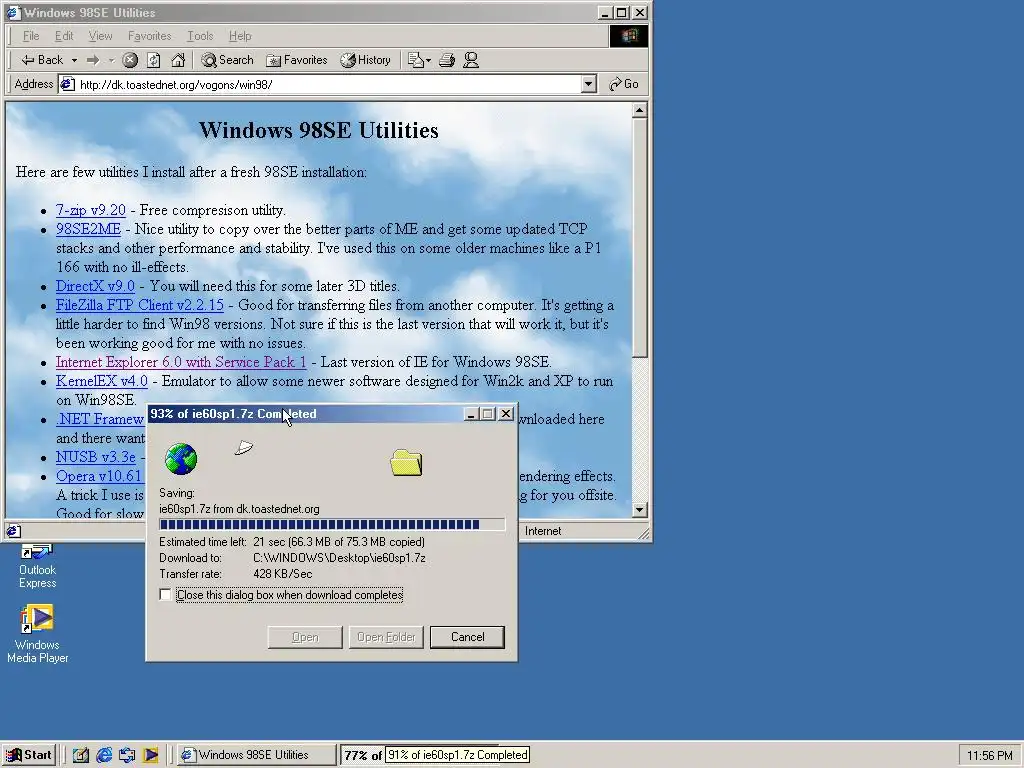The width and height of the screenshot is (1024, 768).
Task: Open the Help menu
Action: point(240,36)
